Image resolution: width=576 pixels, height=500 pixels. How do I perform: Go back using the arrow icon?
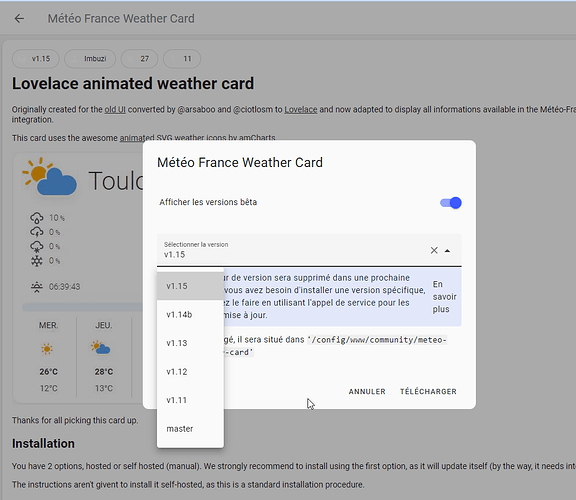[x=19, y=18]
